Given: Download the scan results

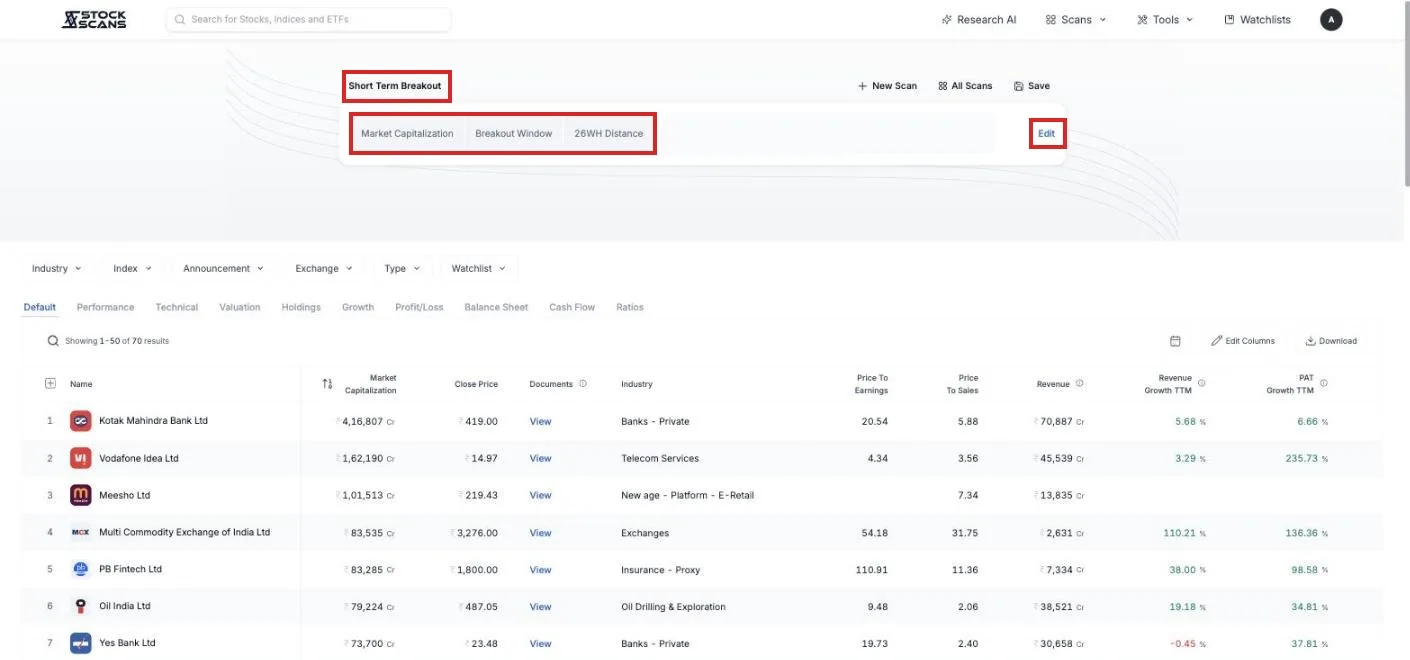Looking at the screenshot, I should (1331, 341).
